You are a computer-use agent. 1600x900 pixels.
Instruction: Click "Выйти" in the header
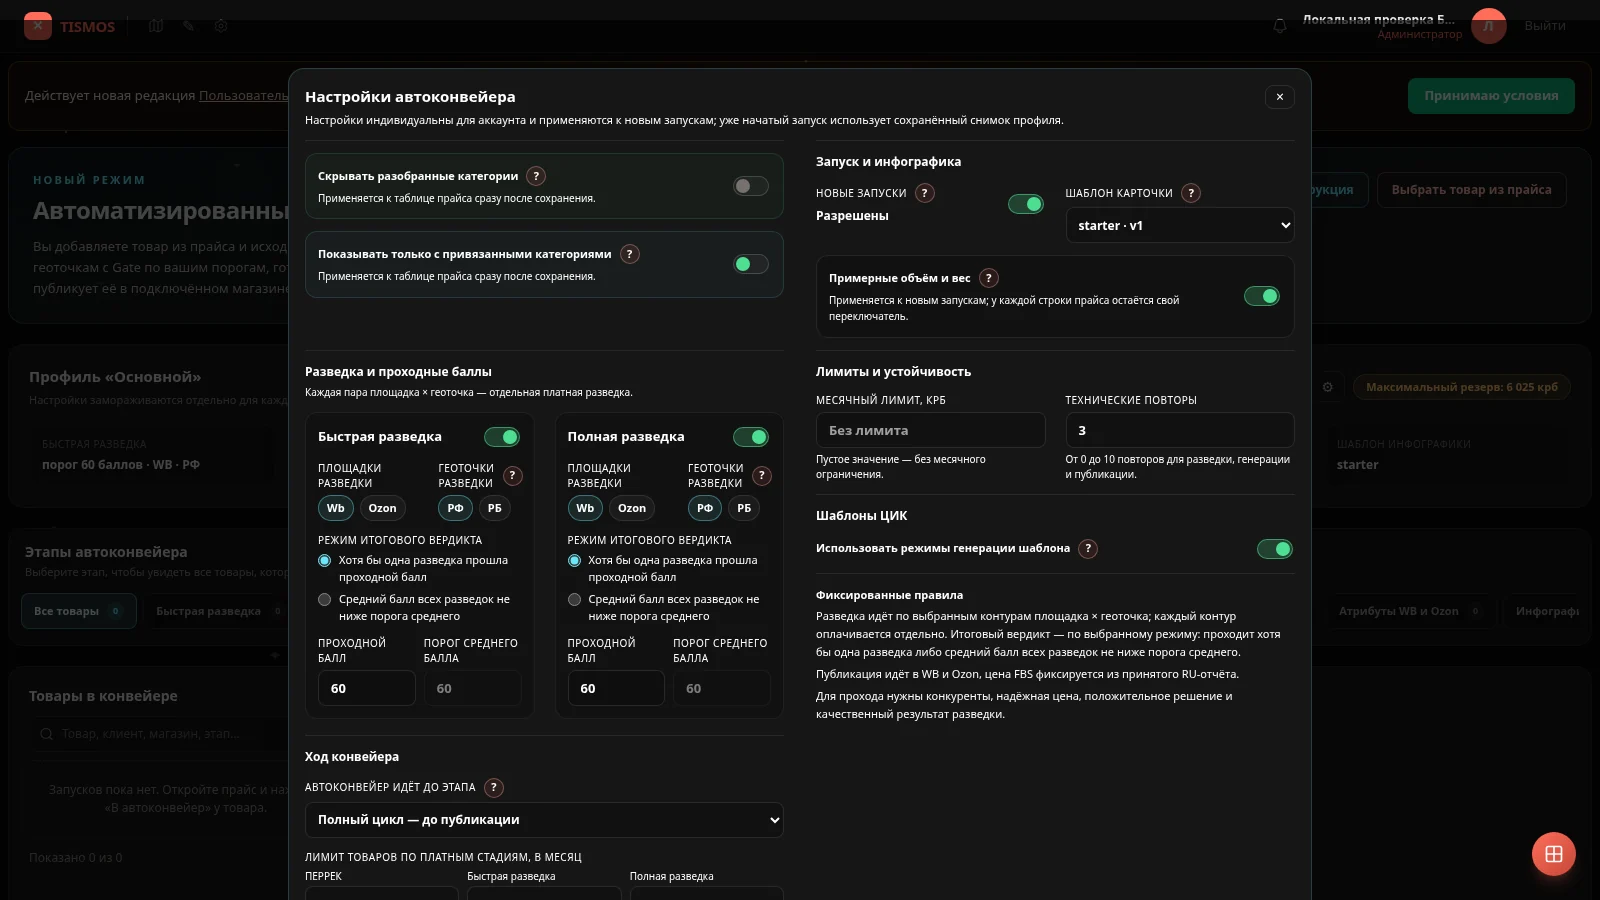[1545, 26]
